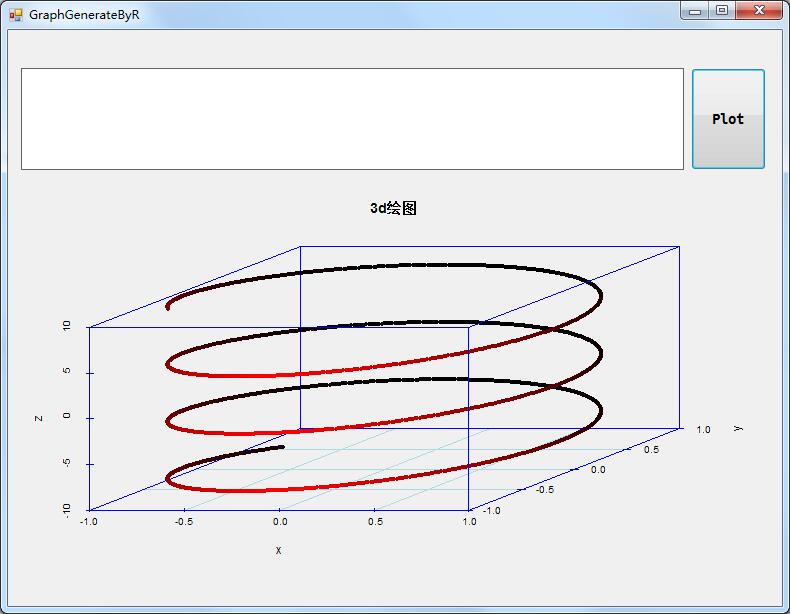The width and height of the screenshot is (790, 614).
Task: Click the z axis label
Action: coord(38,419)
